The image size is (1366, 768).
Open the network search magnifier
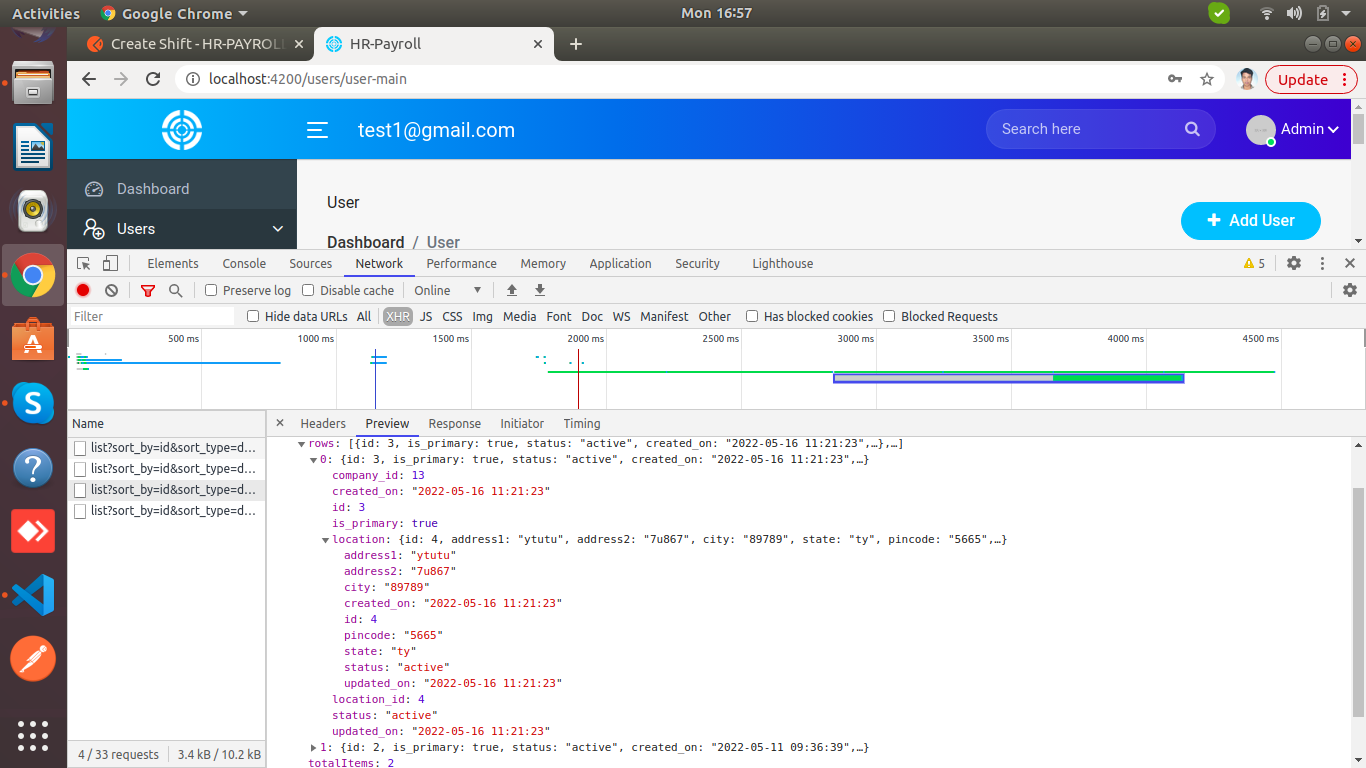(x=175, y=290)
